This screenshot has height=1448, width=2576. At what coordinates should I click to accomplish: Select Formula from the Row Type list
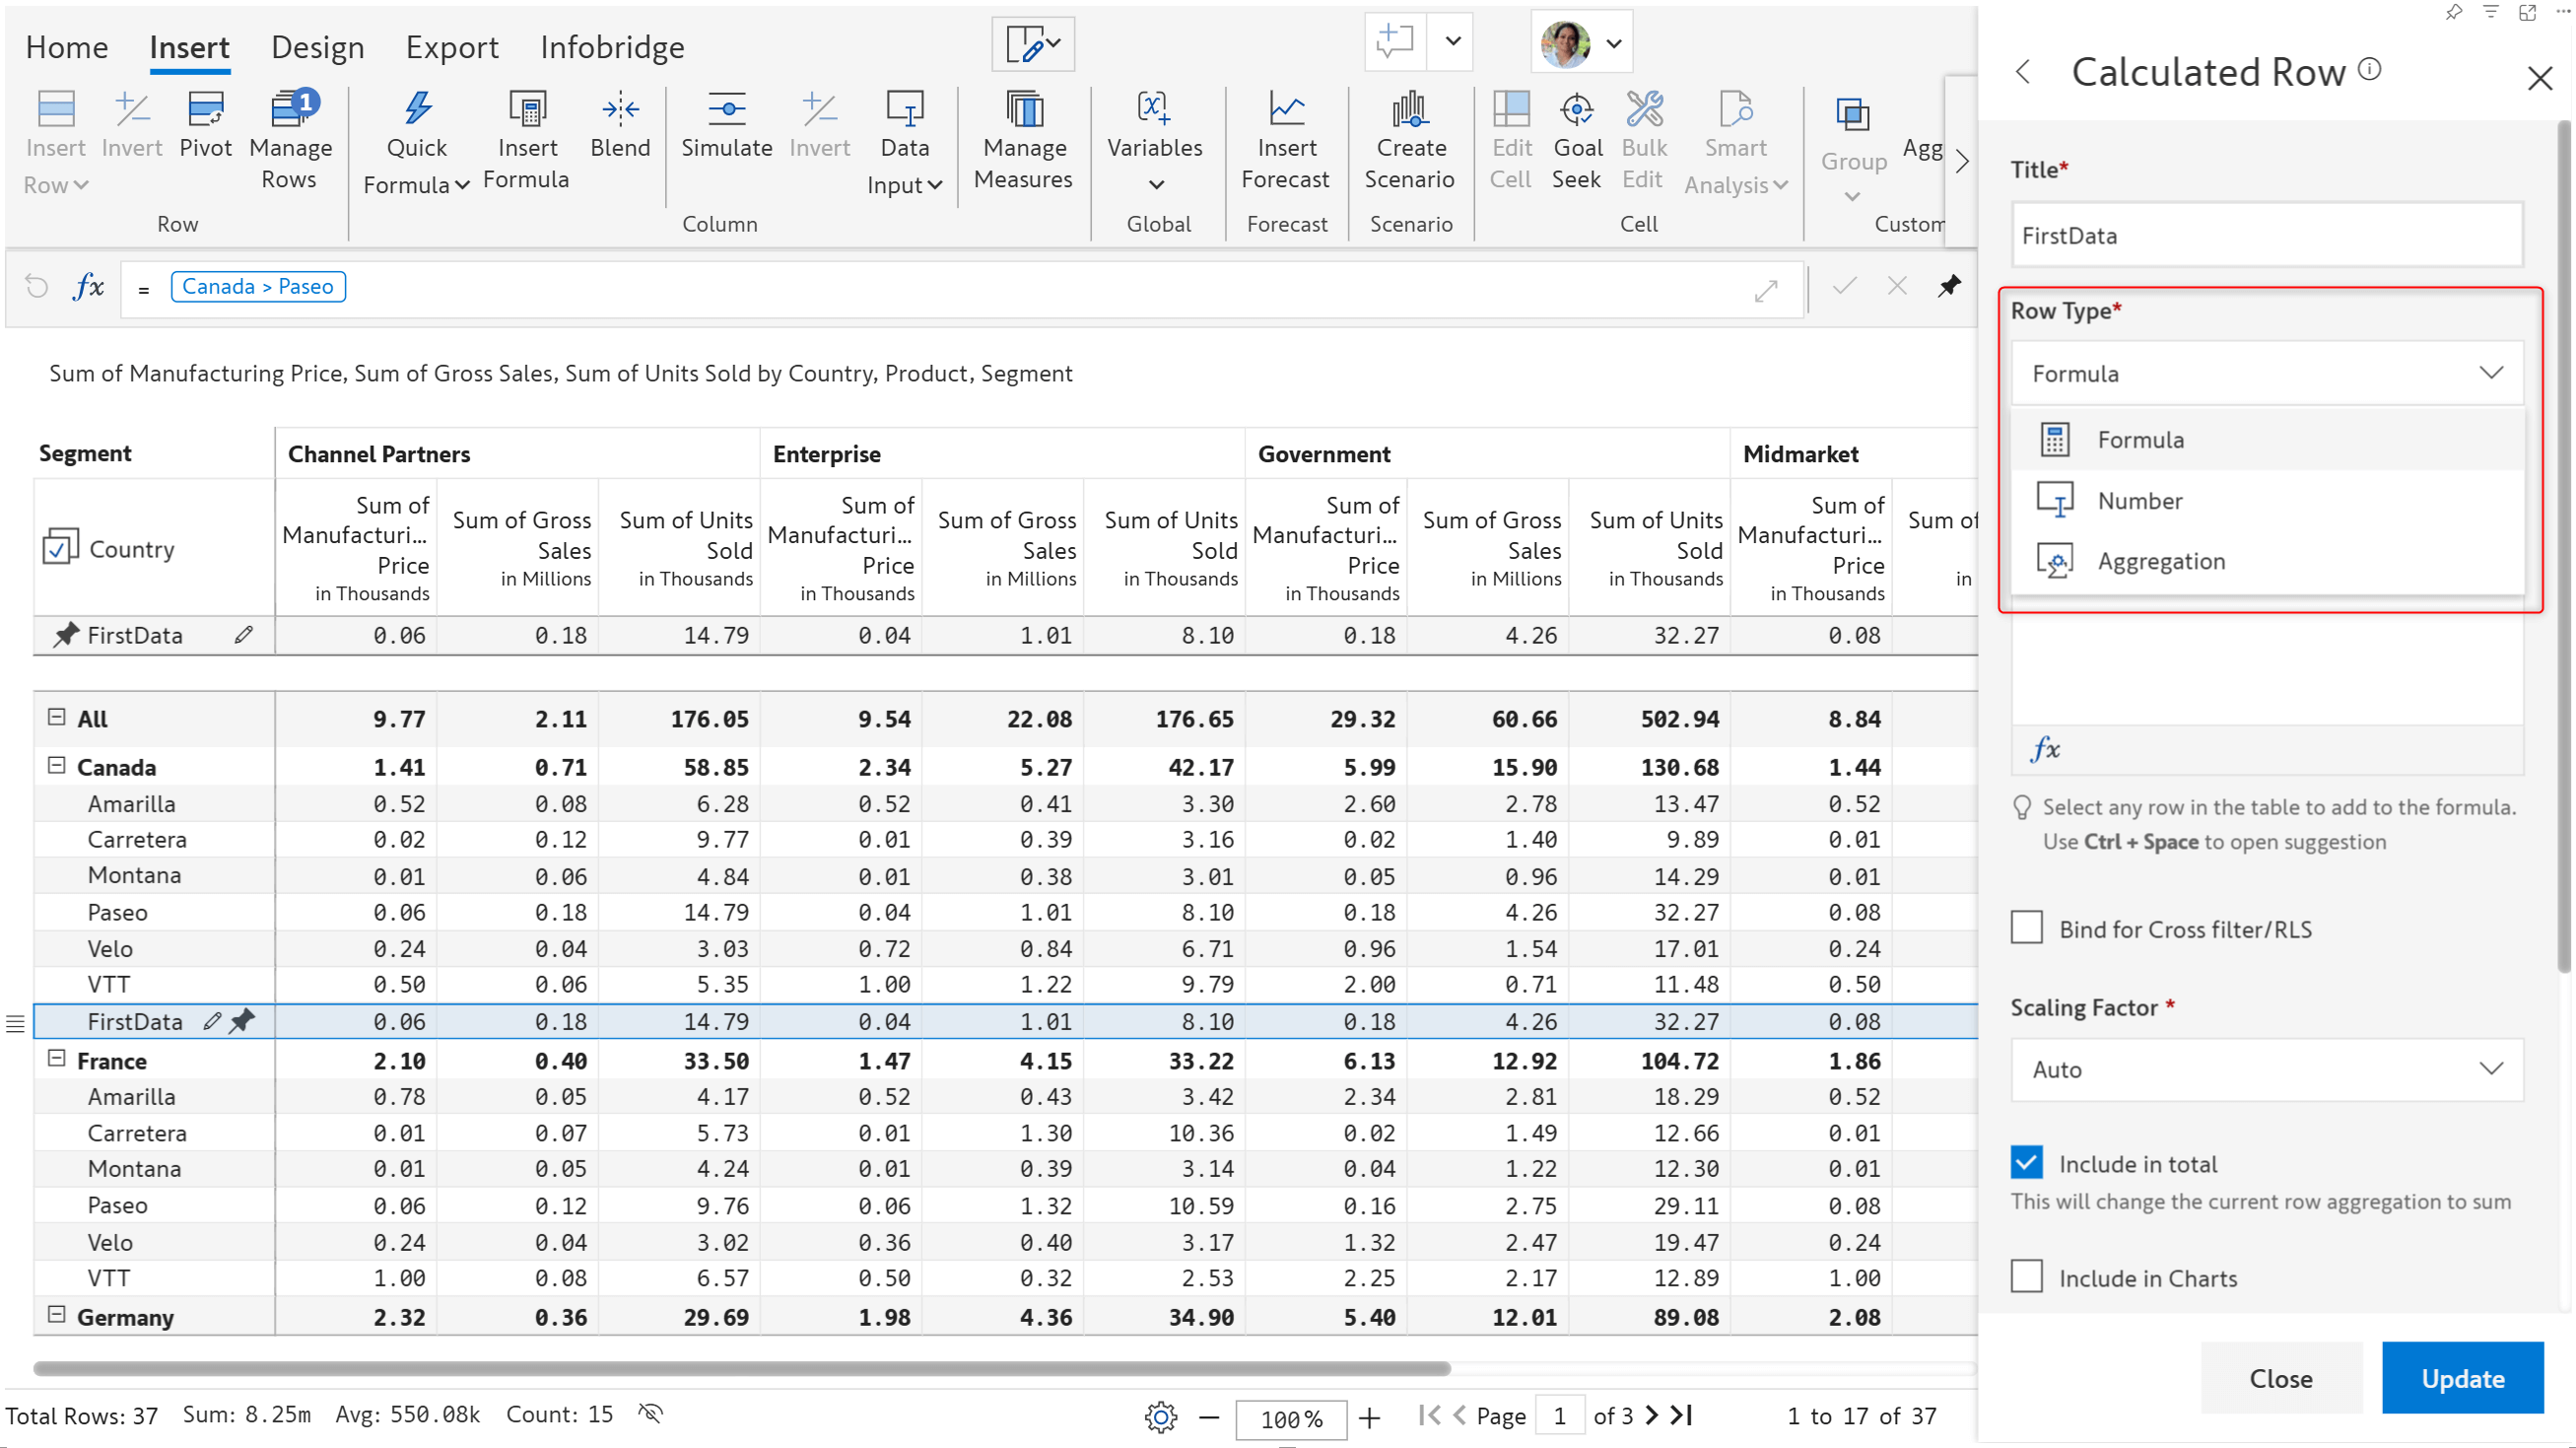(x=2140, y=439)
